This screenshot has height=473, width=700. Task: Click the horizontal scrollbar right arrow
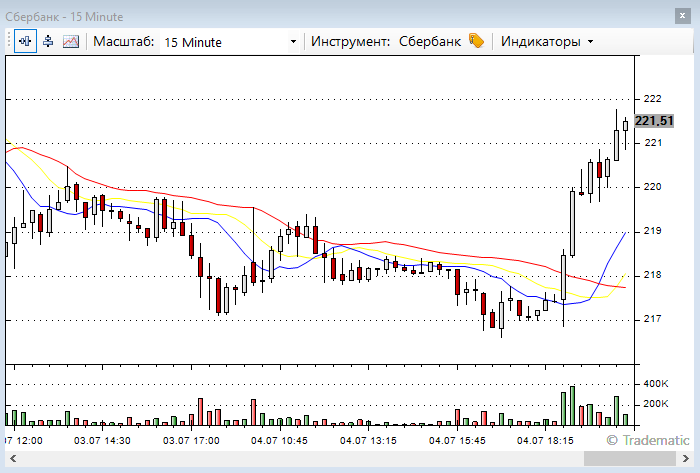click(x=686, y=458)
